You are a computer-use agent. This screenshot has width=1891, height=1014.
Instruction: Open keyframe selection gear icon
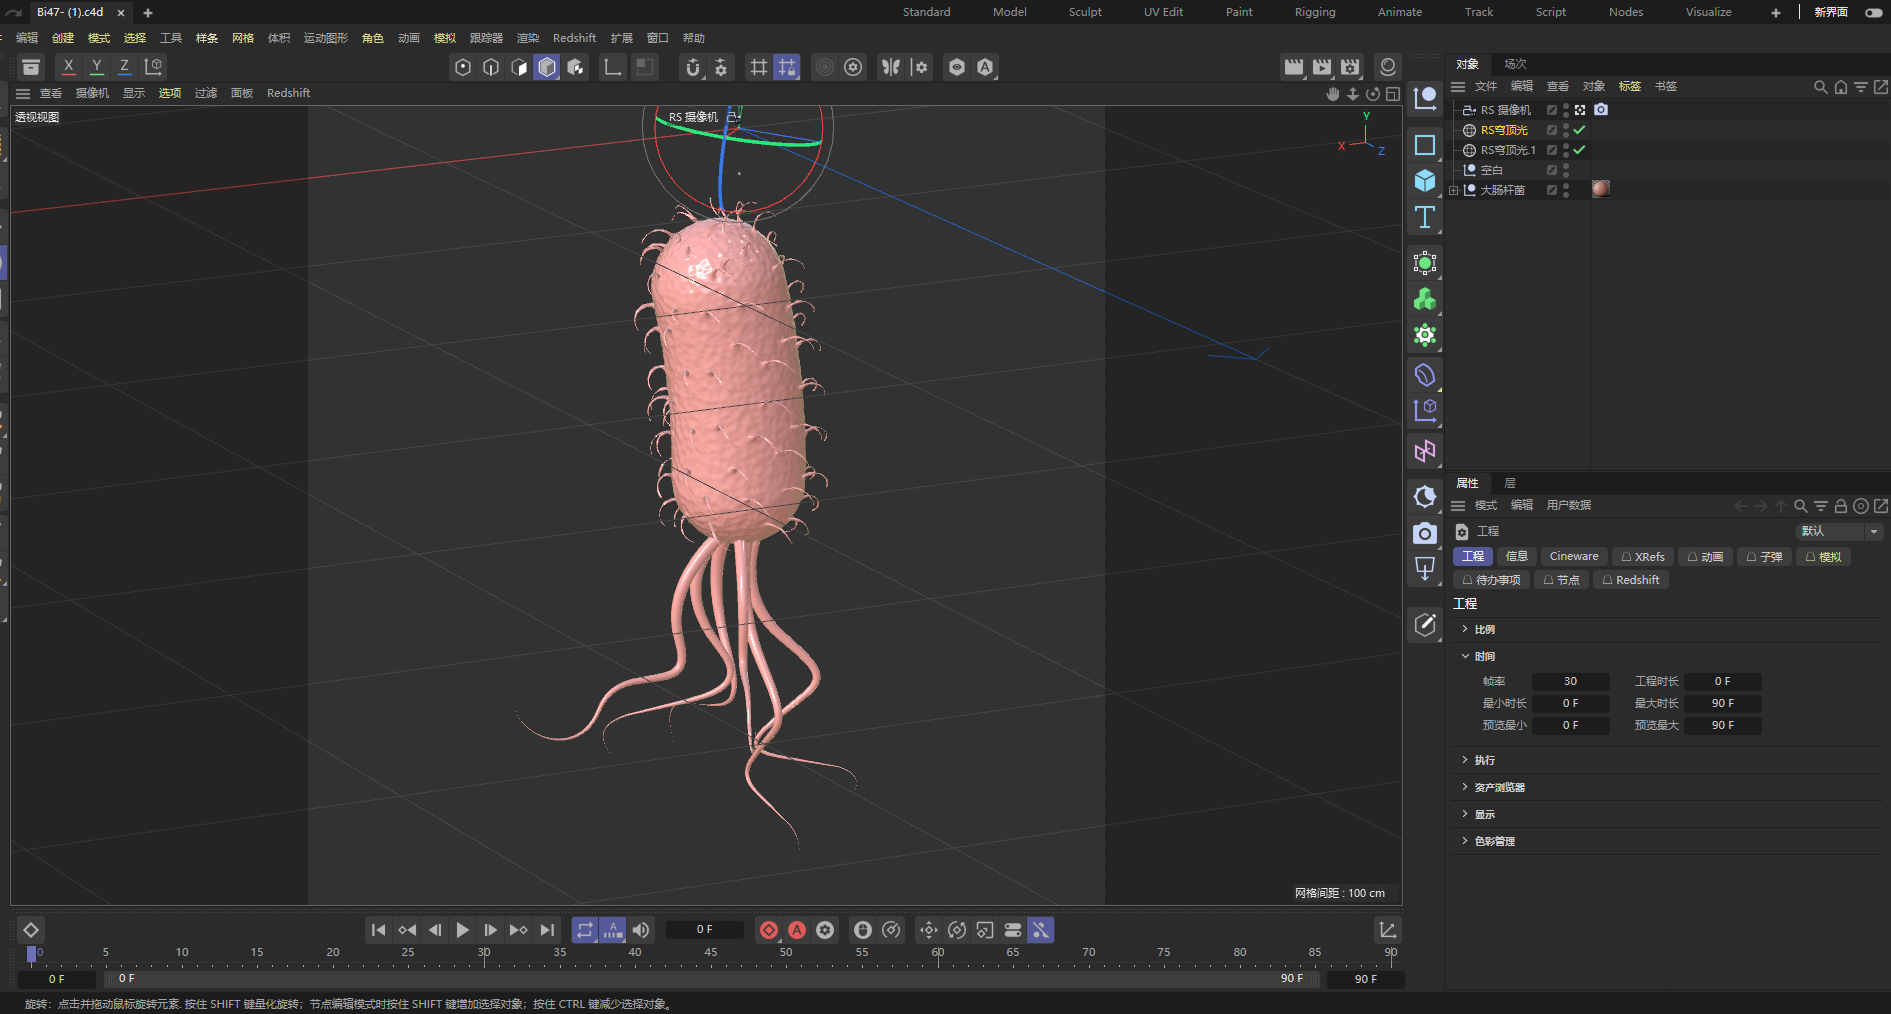825,930
